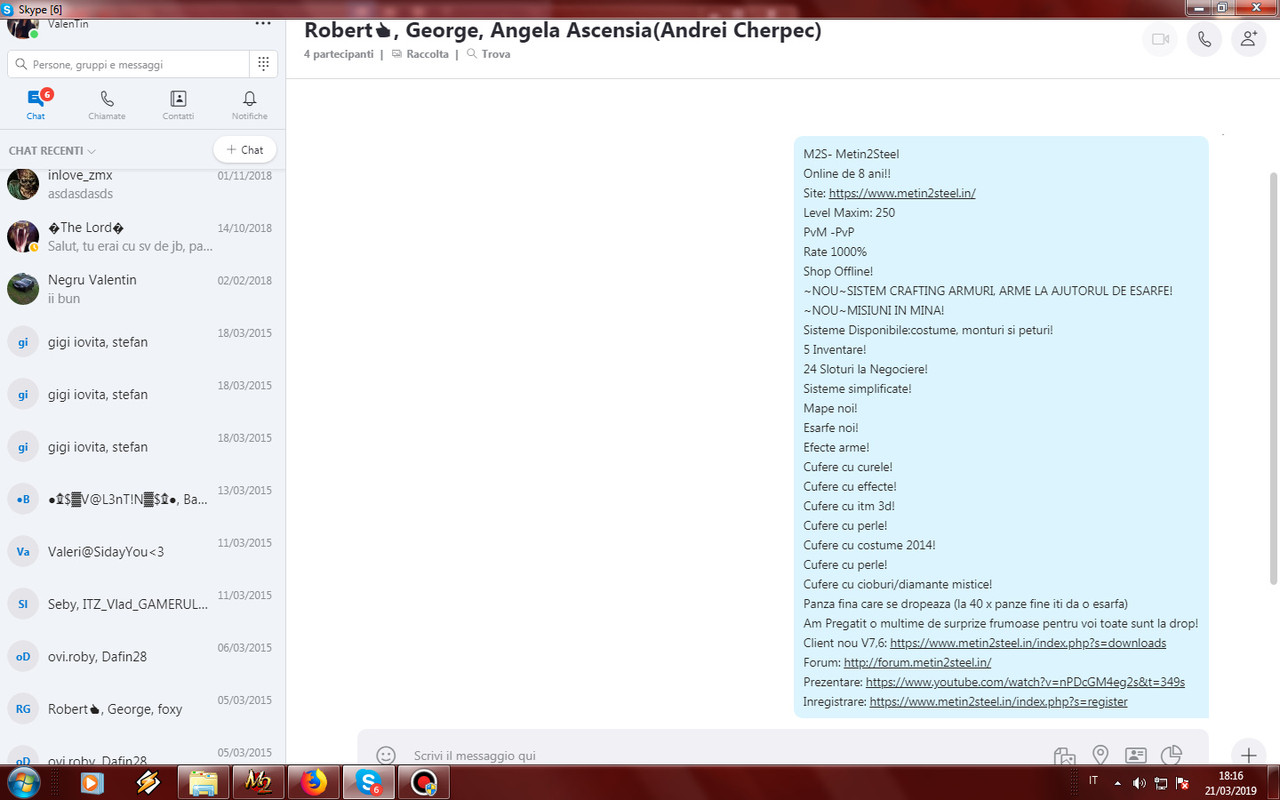Open the Metin2 M2 taskbar icon

coord(258,782)
